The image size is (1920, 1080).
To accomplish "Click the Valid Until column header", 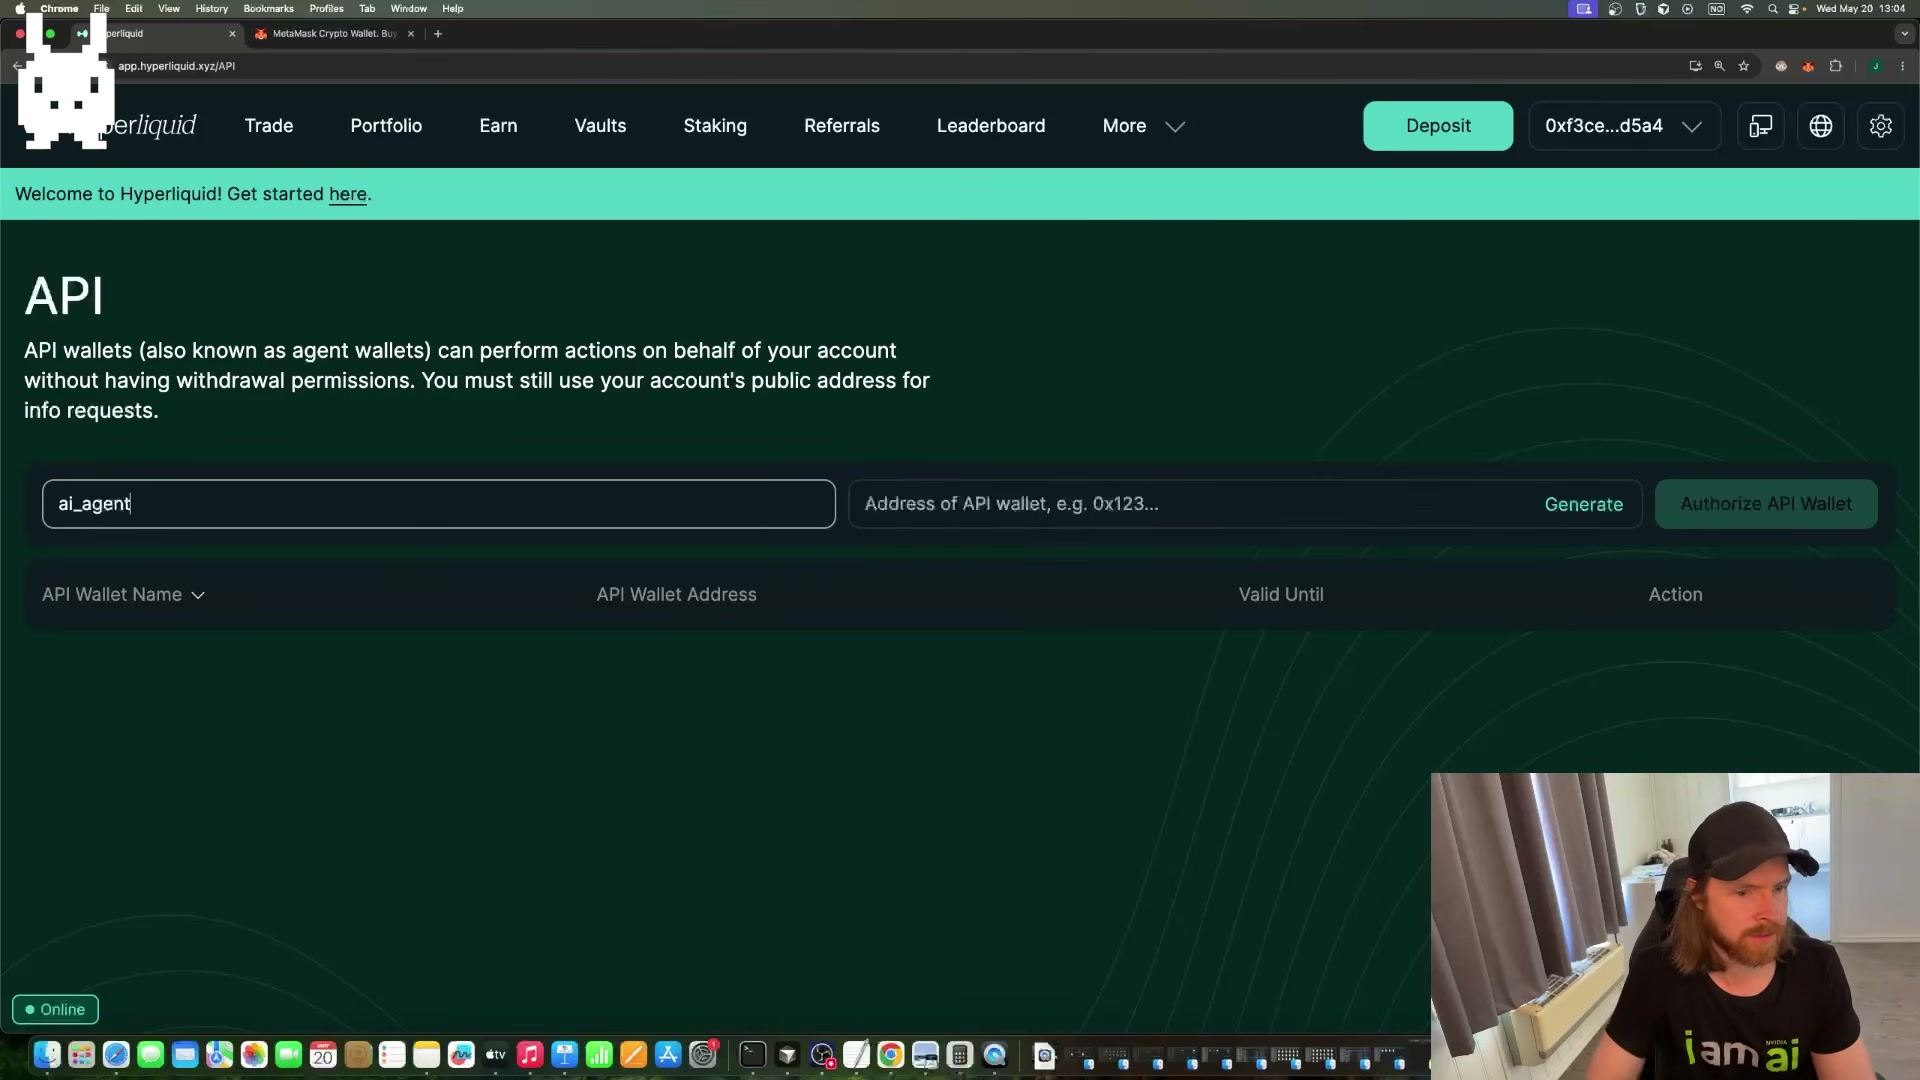I will point(1281,595).
